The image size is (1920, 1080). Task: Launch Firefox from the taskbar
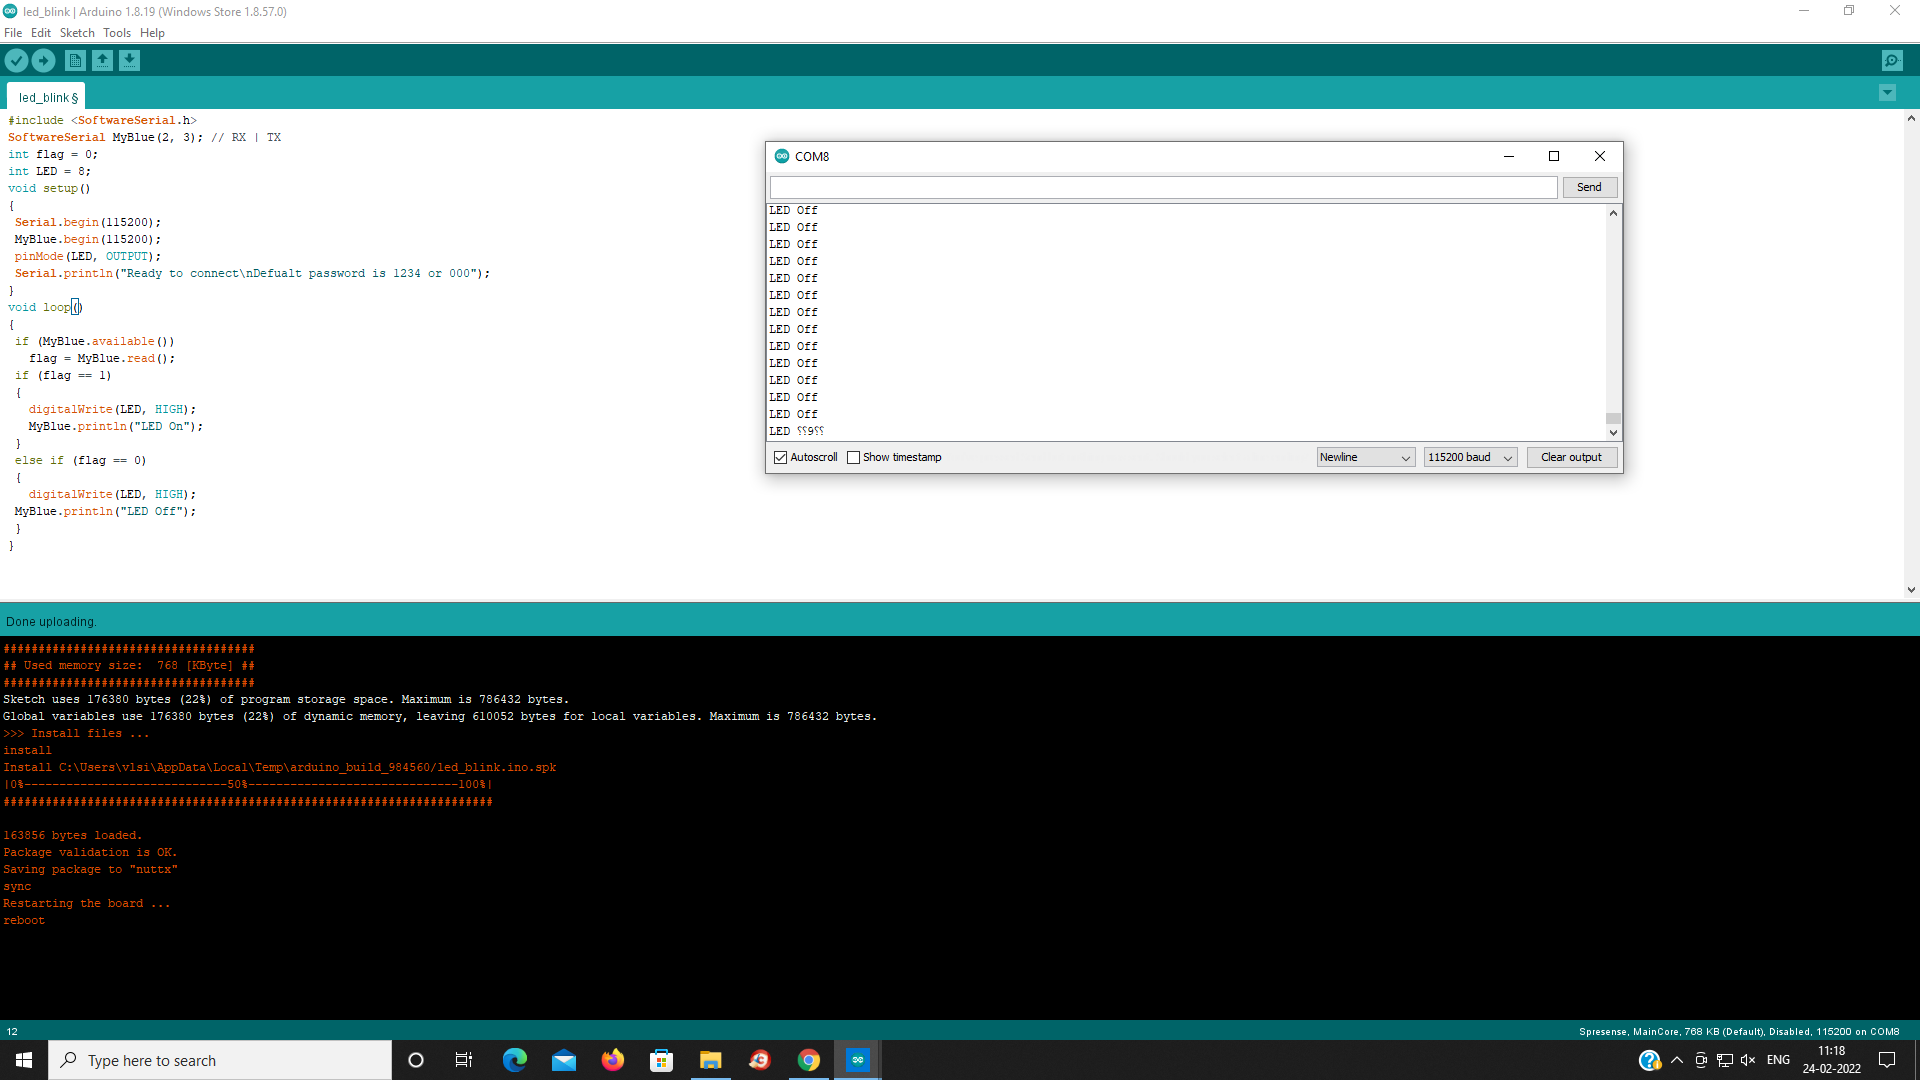(613, 1060)
